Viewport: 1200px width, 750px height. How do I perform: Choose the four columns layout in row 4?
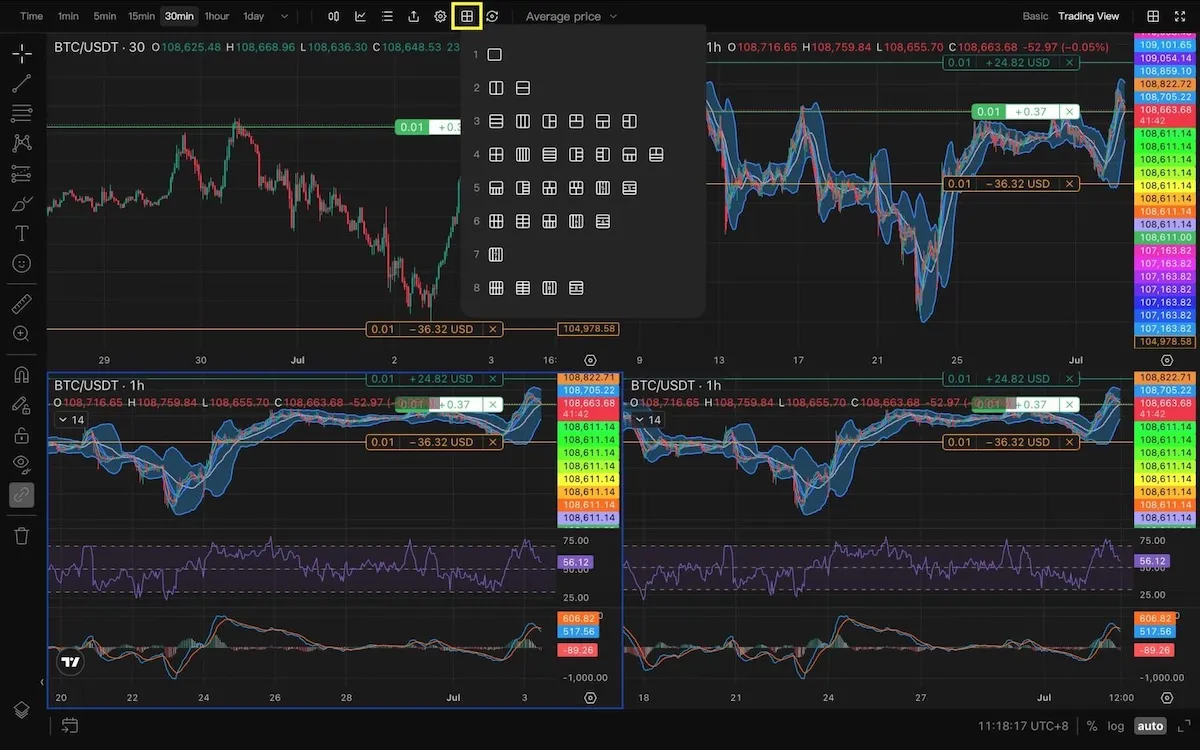coord(522,155)
